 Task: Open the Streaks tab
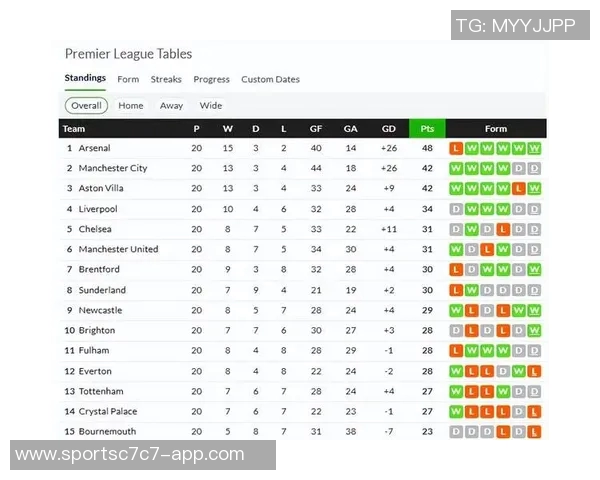coord(166,79)
